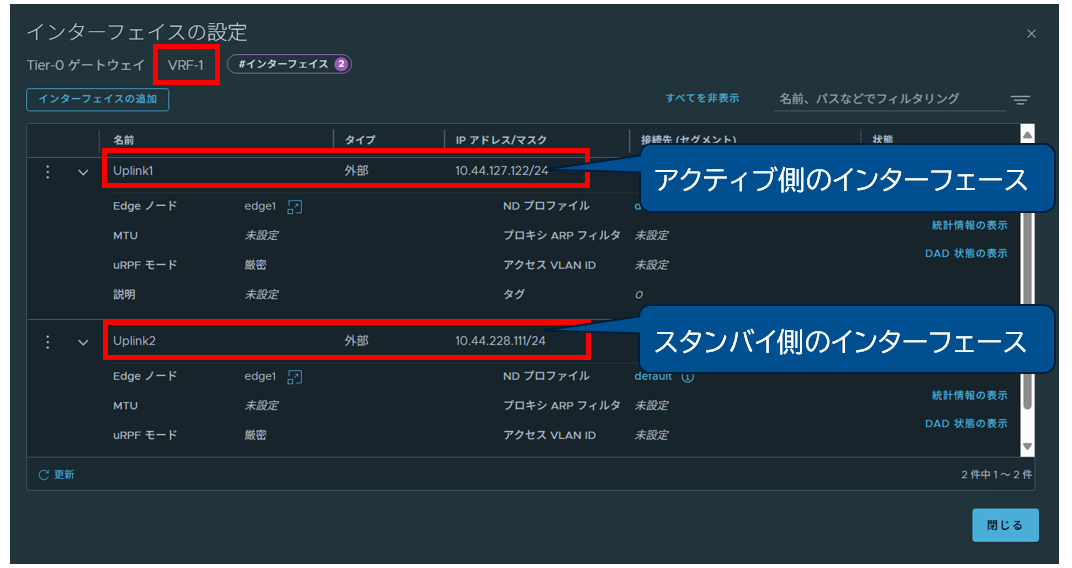
Task: Click 外部 type cell in Uplink2 row
Action: coord(356,341)
